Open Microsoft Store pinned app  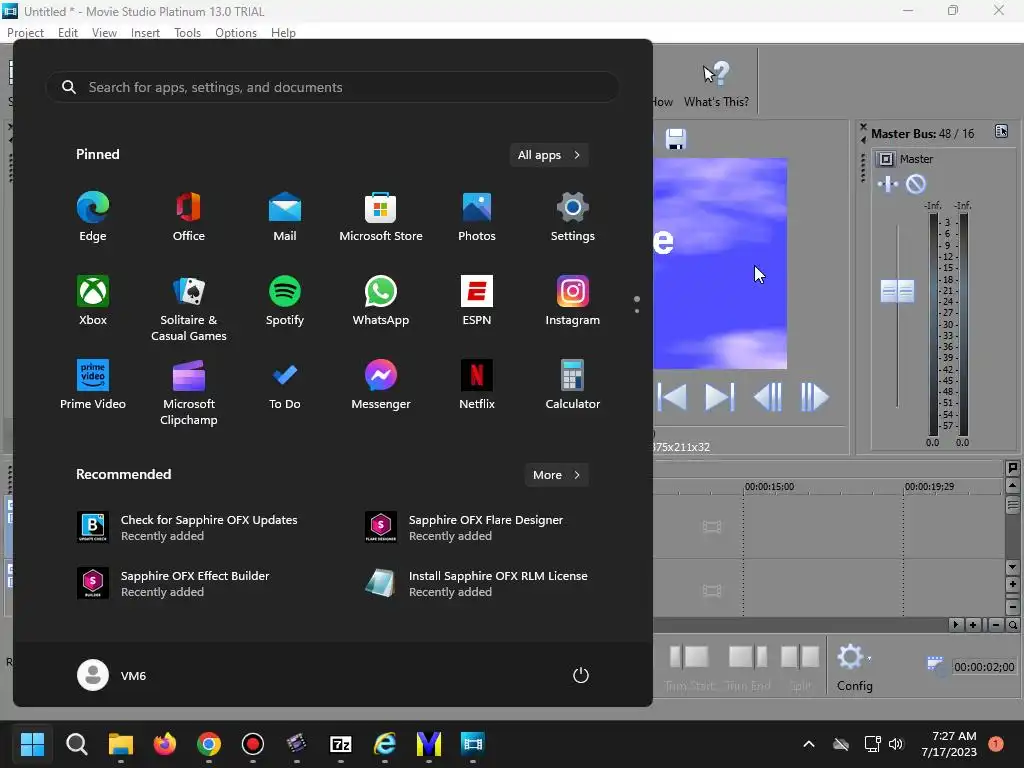point(381,217)
